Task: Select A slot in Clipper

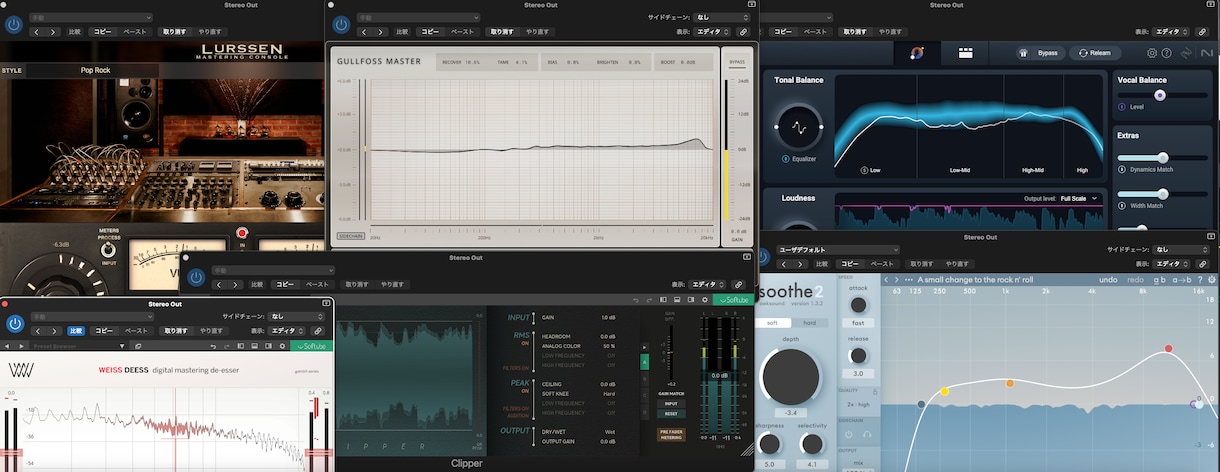Action: (645, 360)
